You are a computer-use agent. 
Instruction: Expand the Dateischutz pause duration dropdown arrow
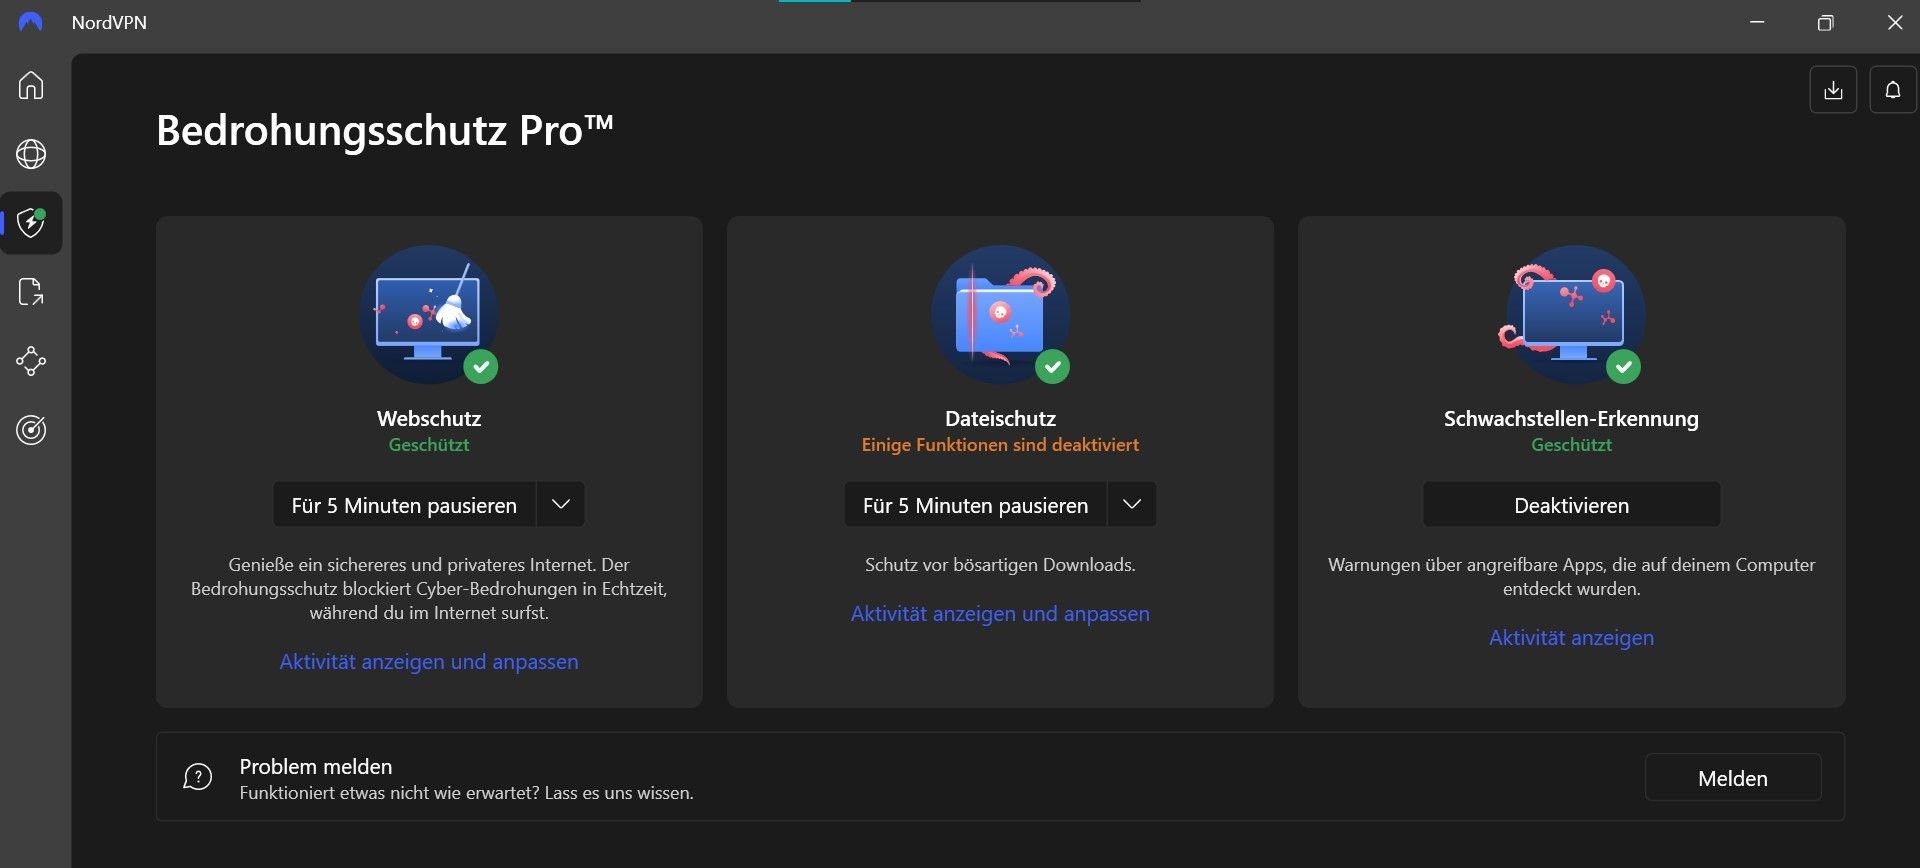pos(1132,505)
